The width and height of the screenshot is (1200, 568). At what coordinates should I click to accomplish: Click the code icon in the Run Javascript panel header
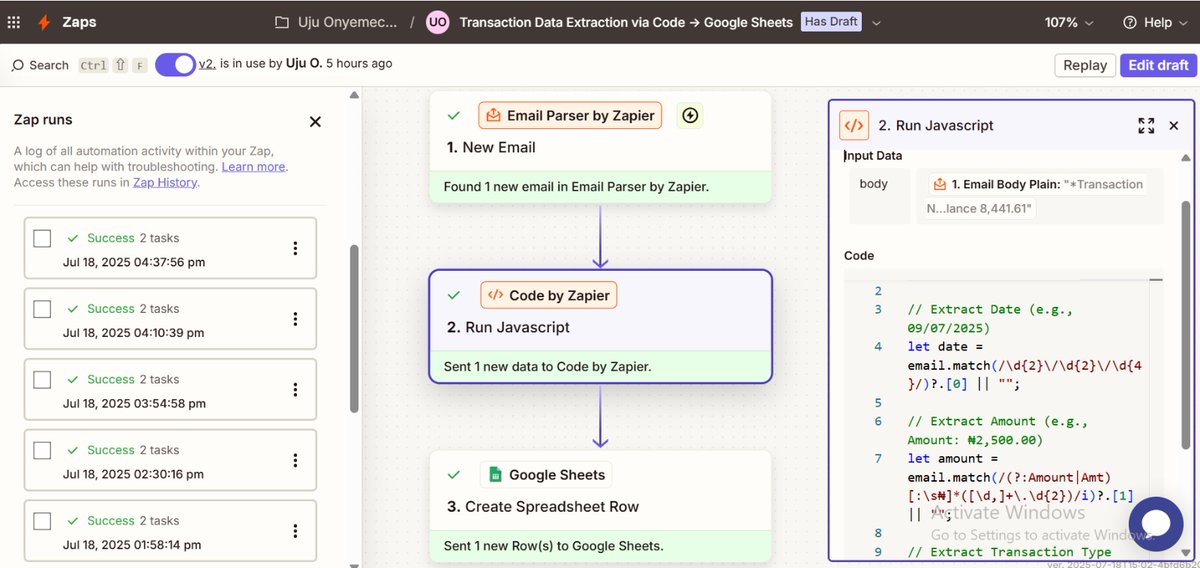(853, 125)
